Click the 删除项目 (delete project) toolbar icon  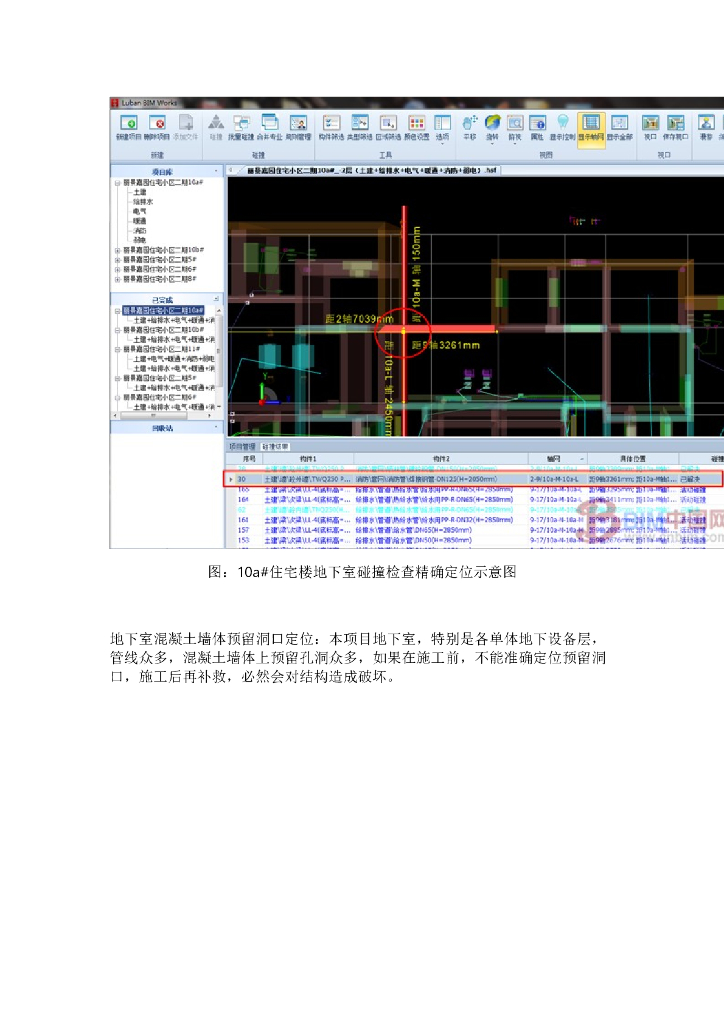[157, 127]
